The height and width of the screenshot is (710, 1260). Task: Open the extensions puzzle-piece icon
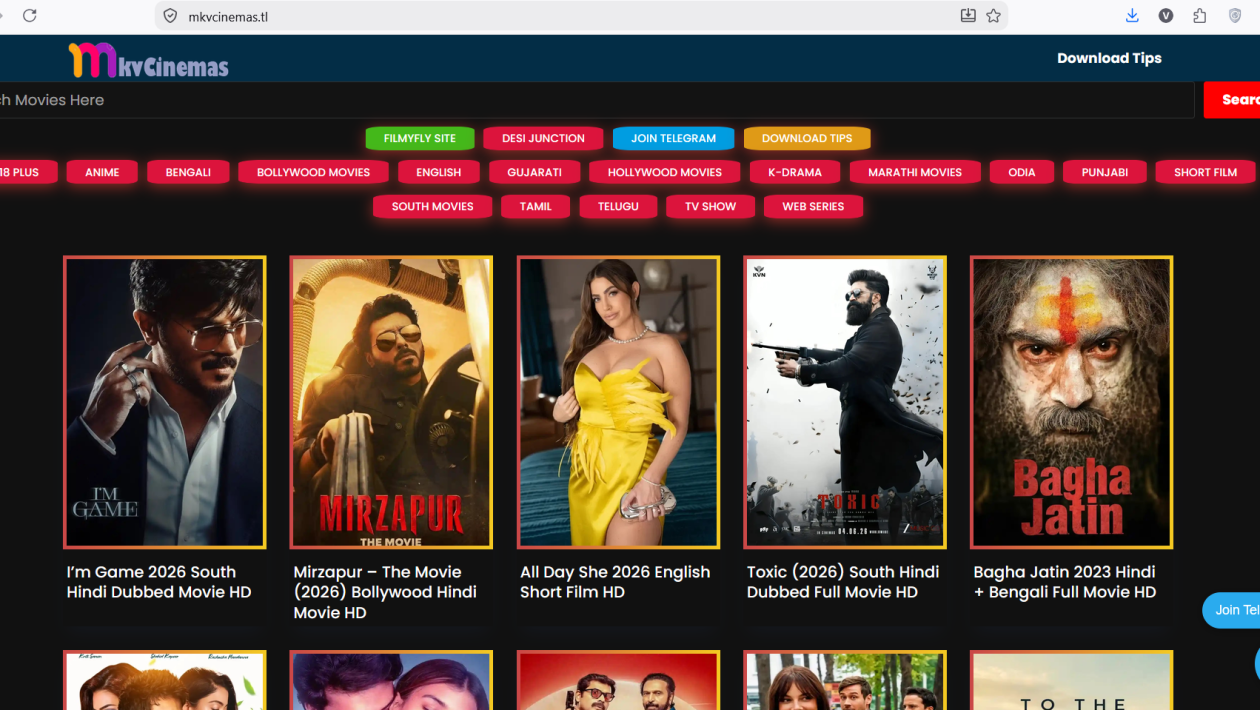tap(1200, 15)
